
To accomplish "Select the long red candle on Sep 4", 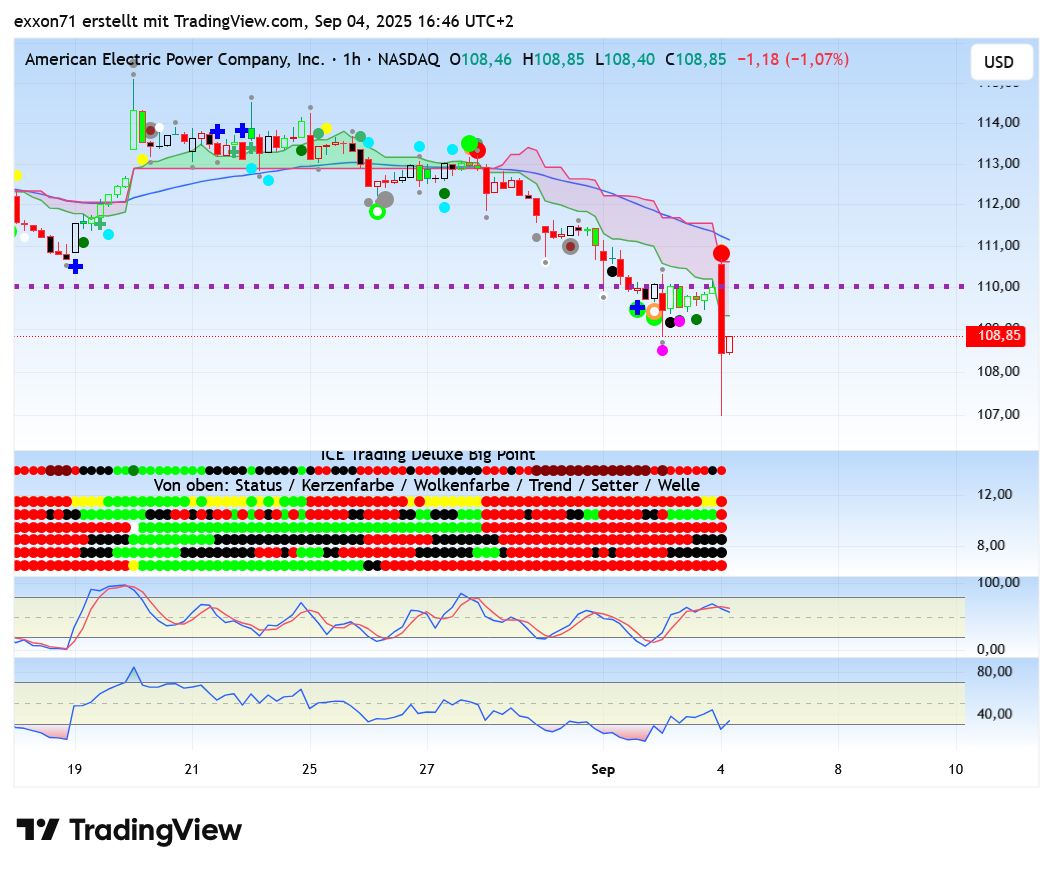I will [x=721, y=308].
